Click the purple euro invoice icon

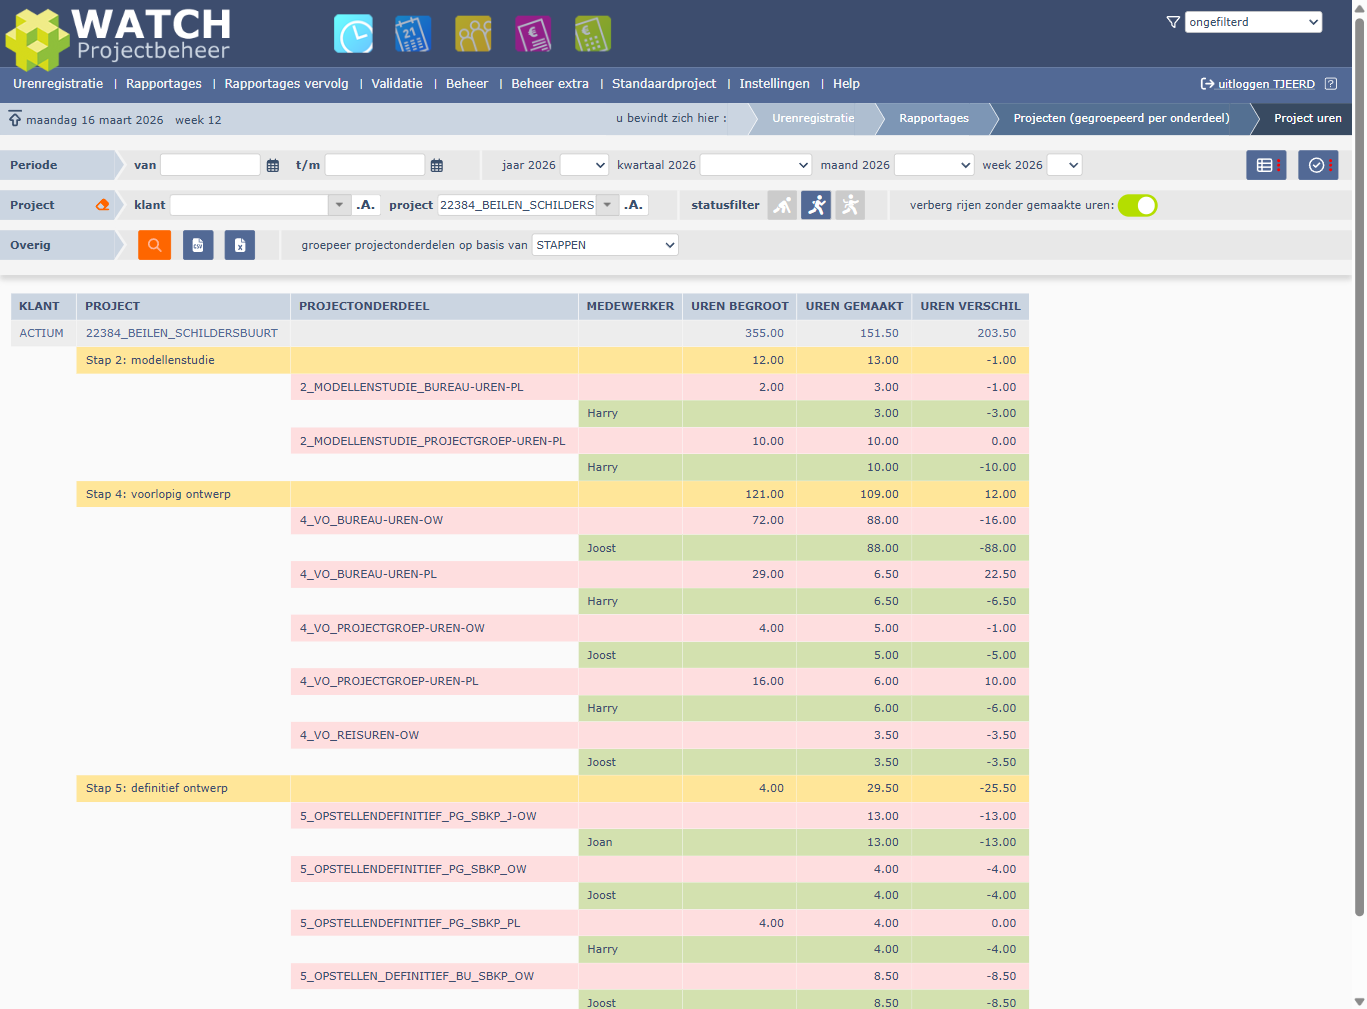pos(533,34)
